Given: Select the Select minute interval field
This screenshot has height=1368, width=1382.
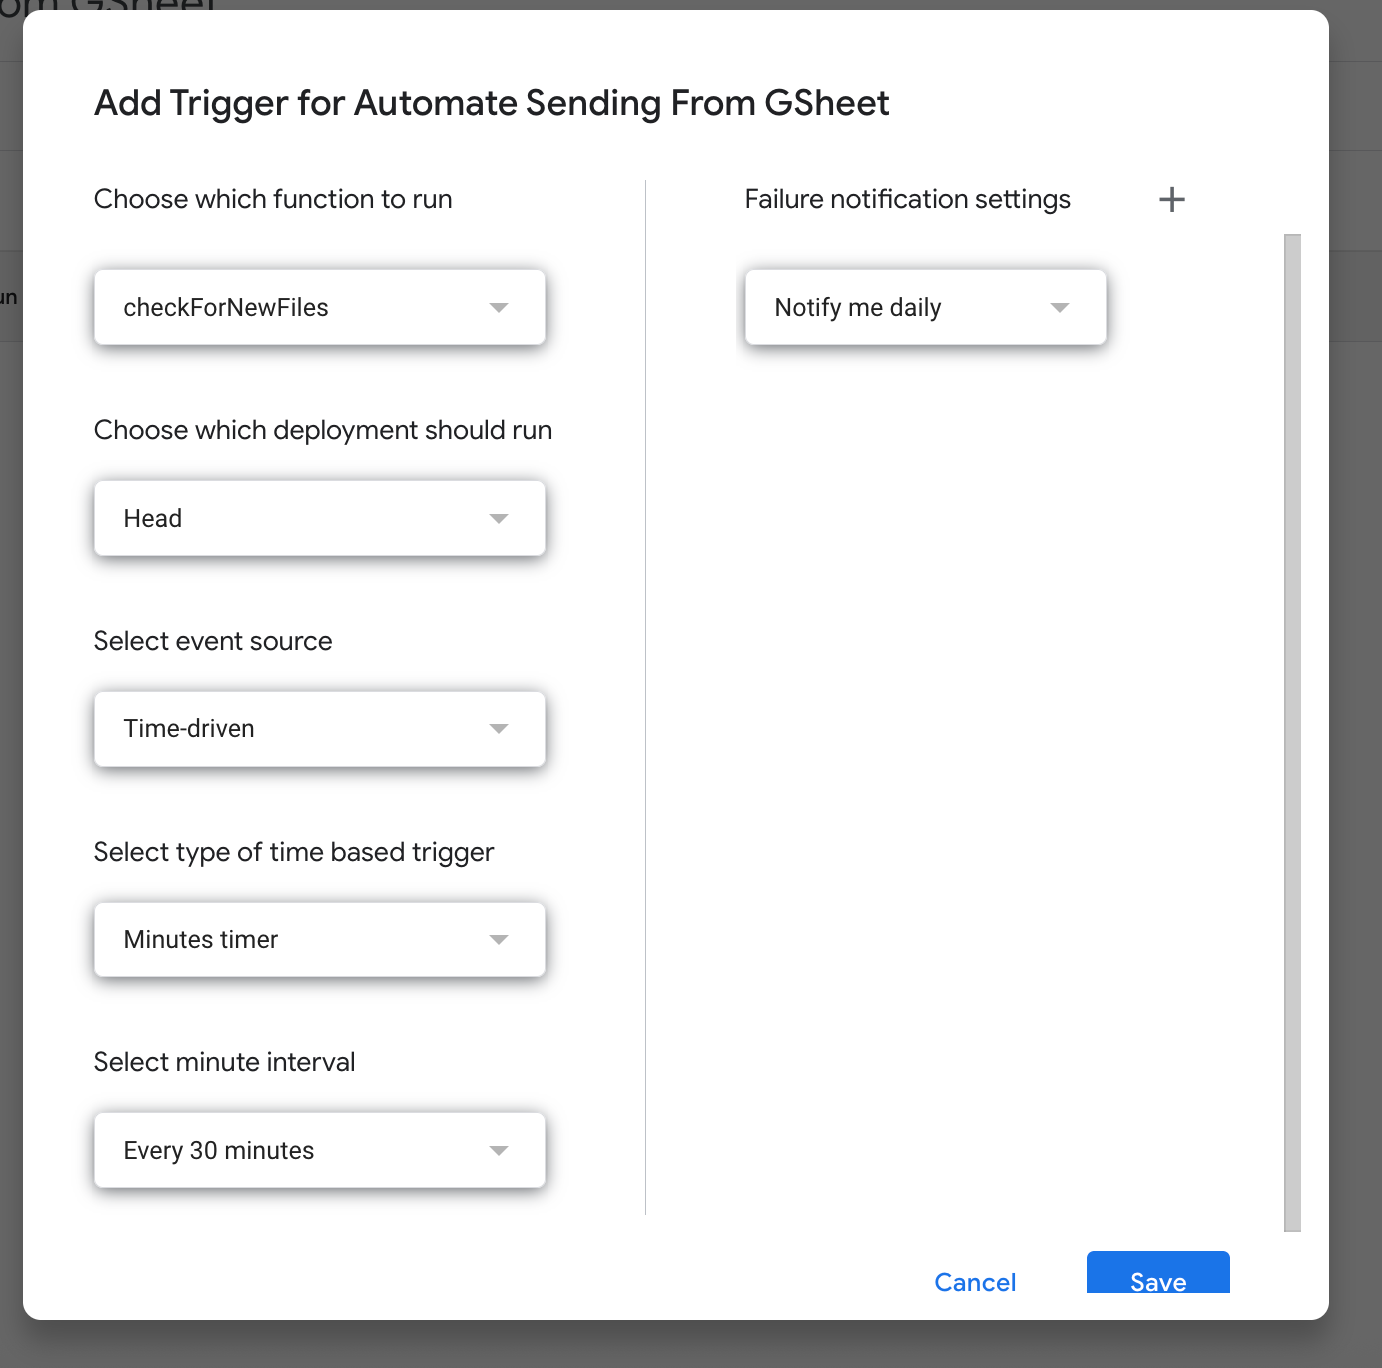Looking at the screenshot, I should [319, 1150].
